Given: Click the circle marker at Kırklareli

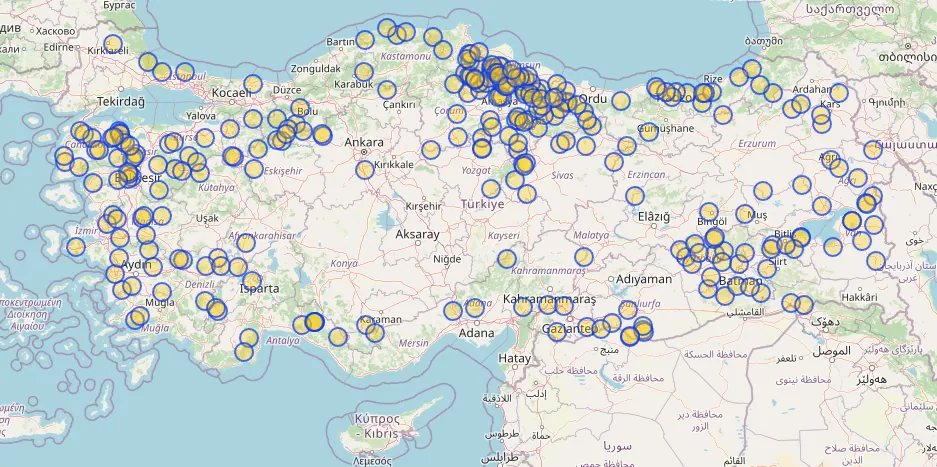Looking at the screenshot, I should pyautogui.click(x=113, y=45).
